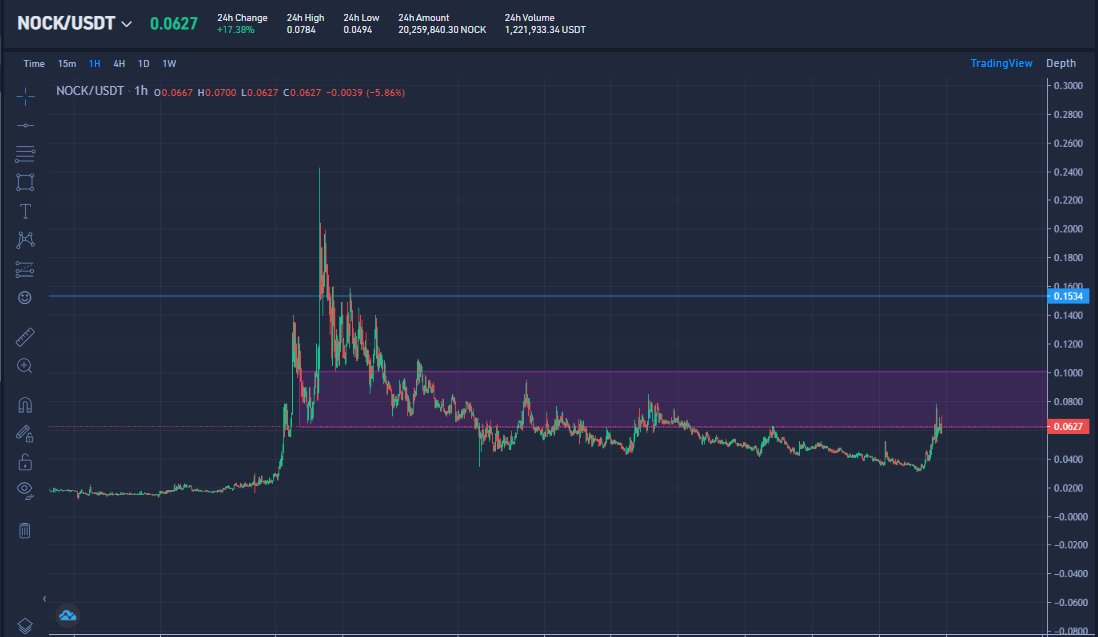Click the 0.3000 price axis label
1098x637 pixels.
(1068, 85)
